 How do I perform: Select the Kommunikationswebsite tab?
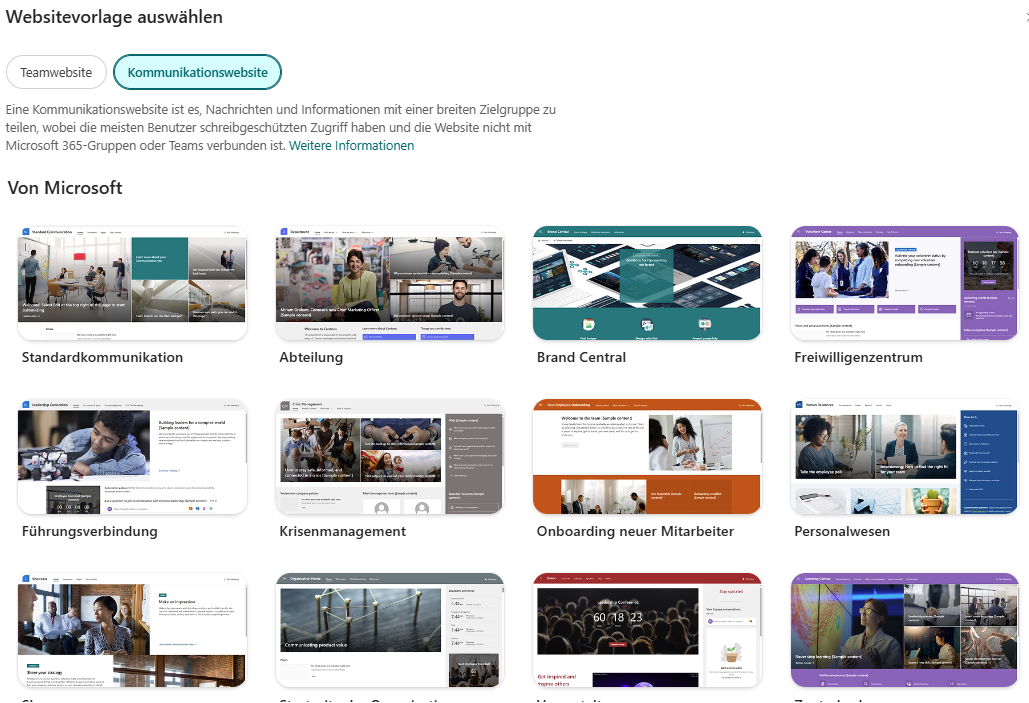pos(198,72)
